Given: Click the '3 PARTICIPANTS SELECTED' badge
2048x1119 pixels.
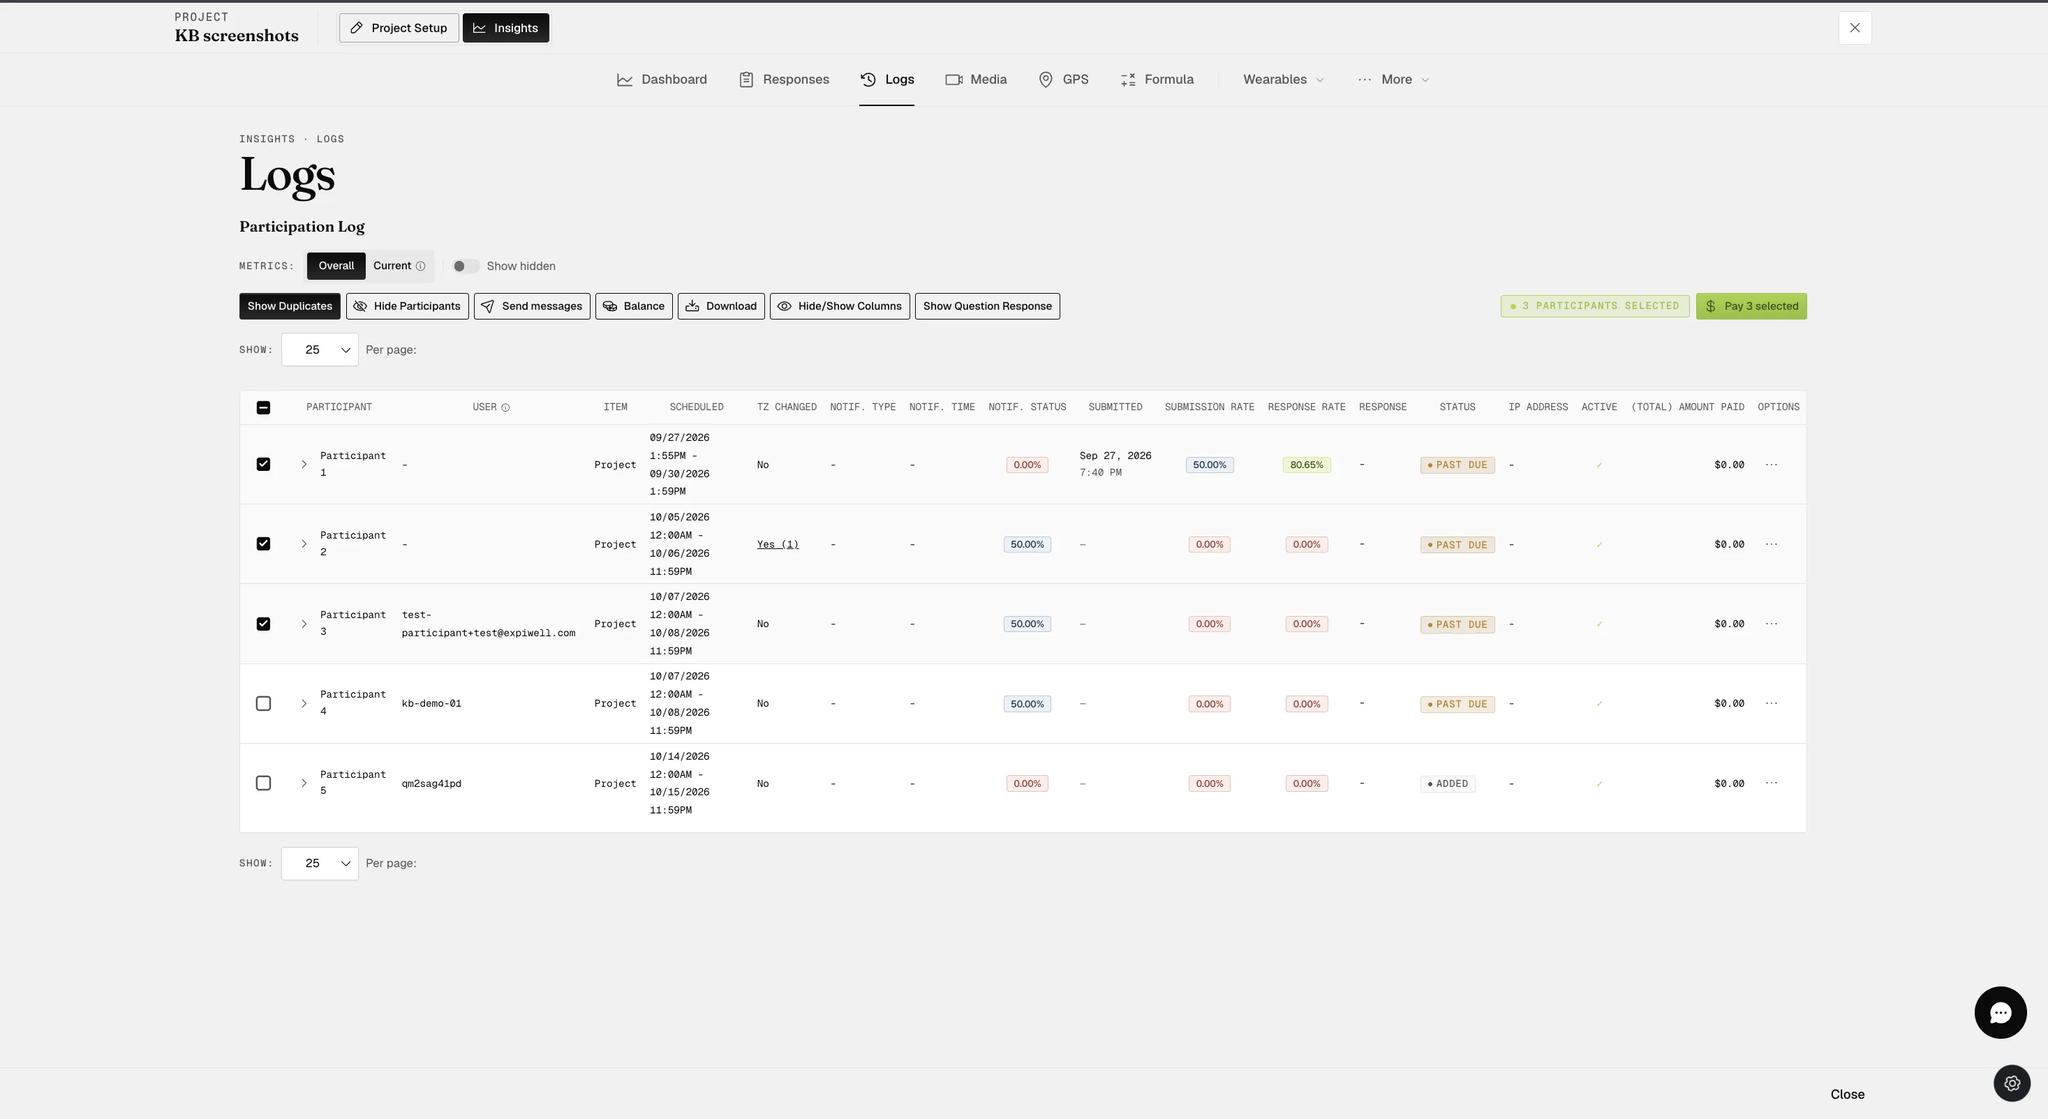Looking at the screenshot, I should [1595, 306].
